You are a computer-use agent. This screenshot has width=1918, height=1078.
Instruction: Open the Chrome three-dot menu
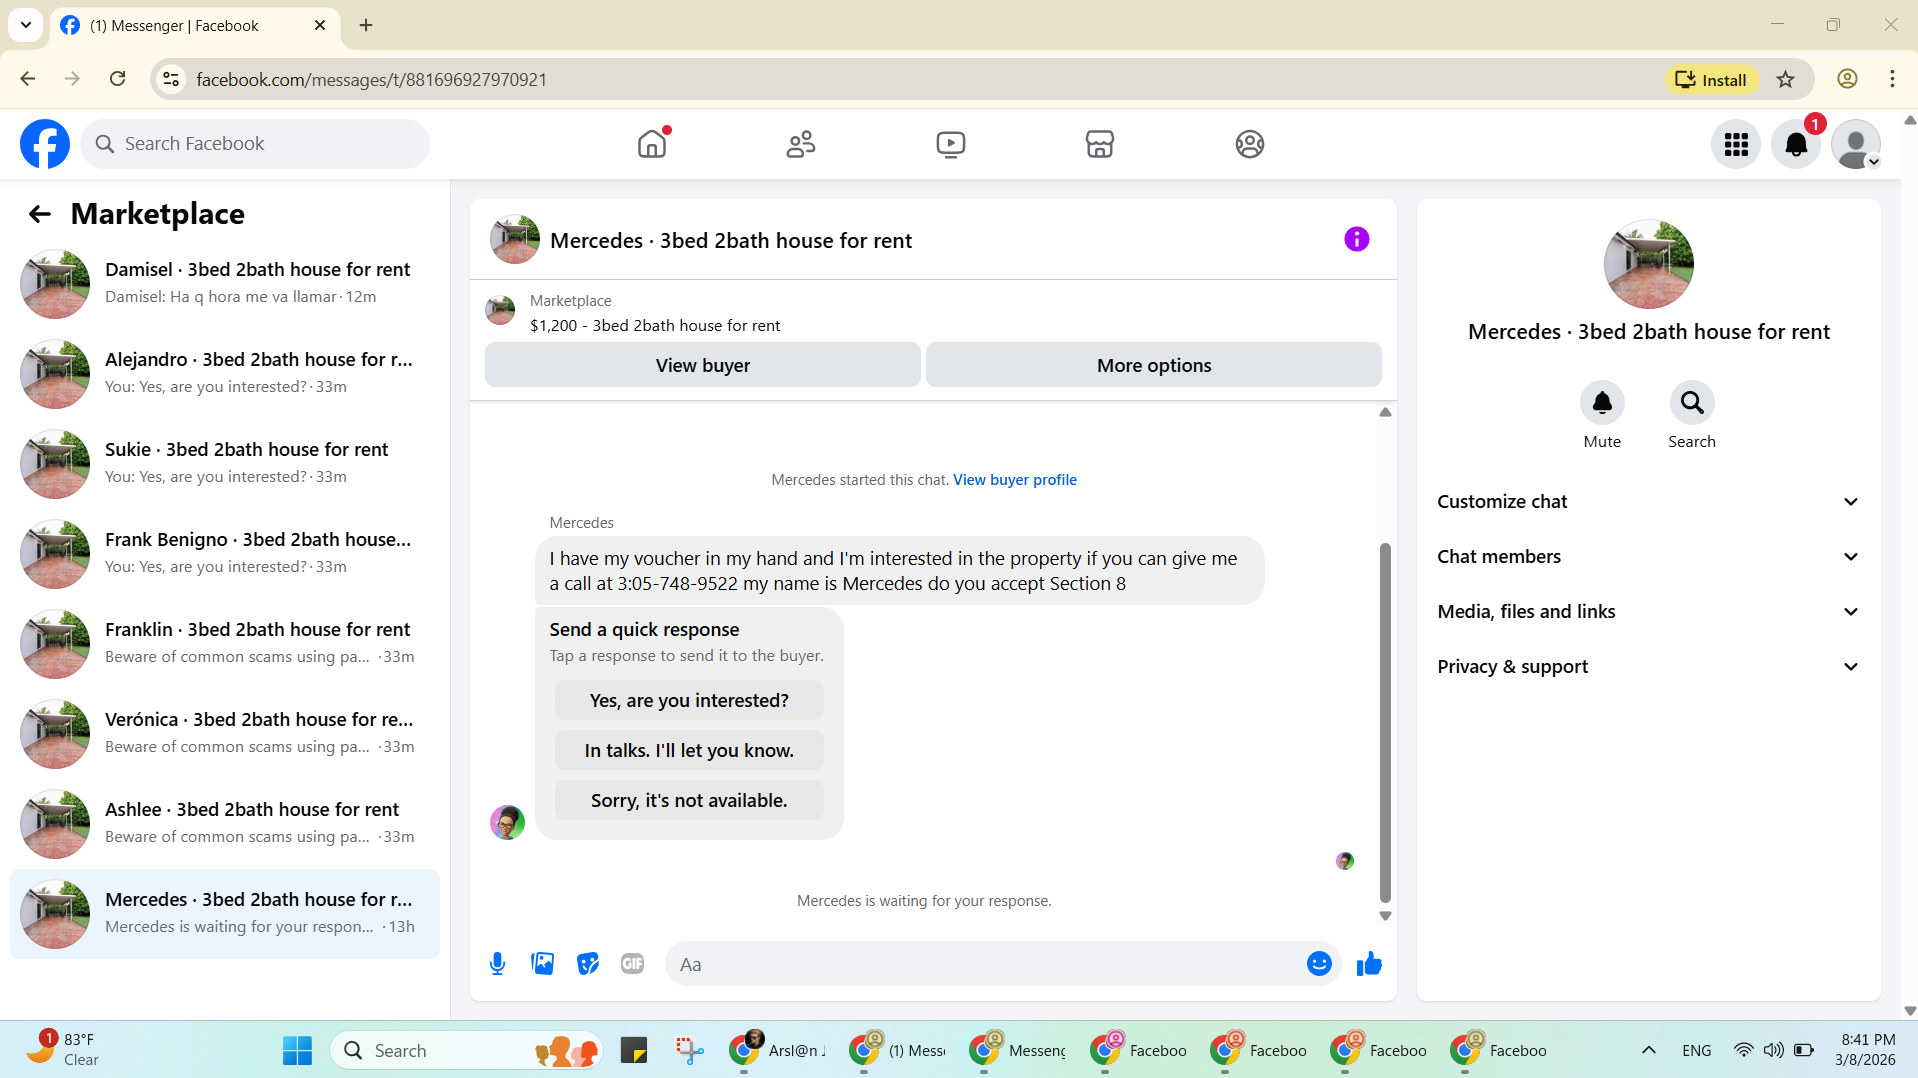[x=1892, y=79]
